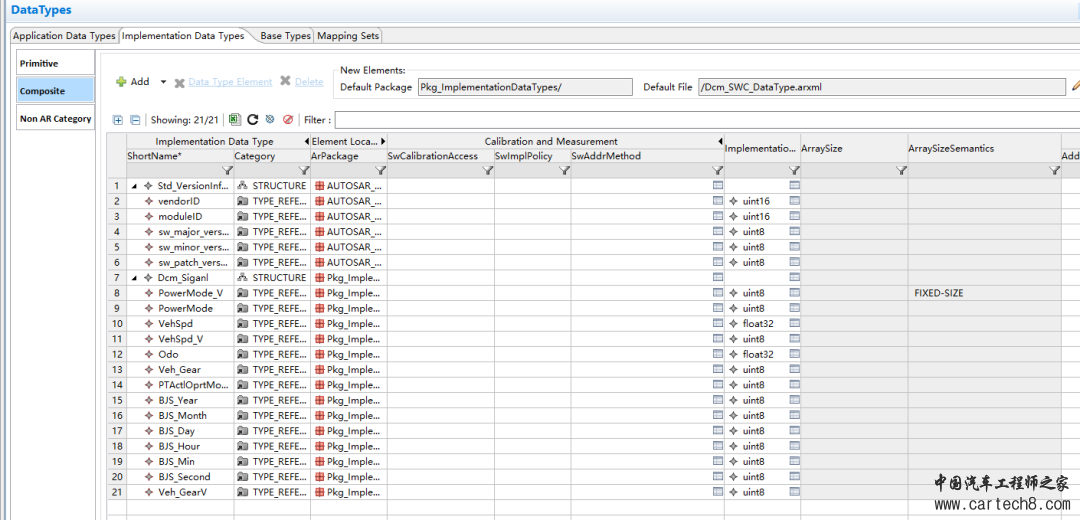This screenshot has height=520, width=1080.
Task: Click Odo row's float32 reference table icon
Action: point(794,354)
